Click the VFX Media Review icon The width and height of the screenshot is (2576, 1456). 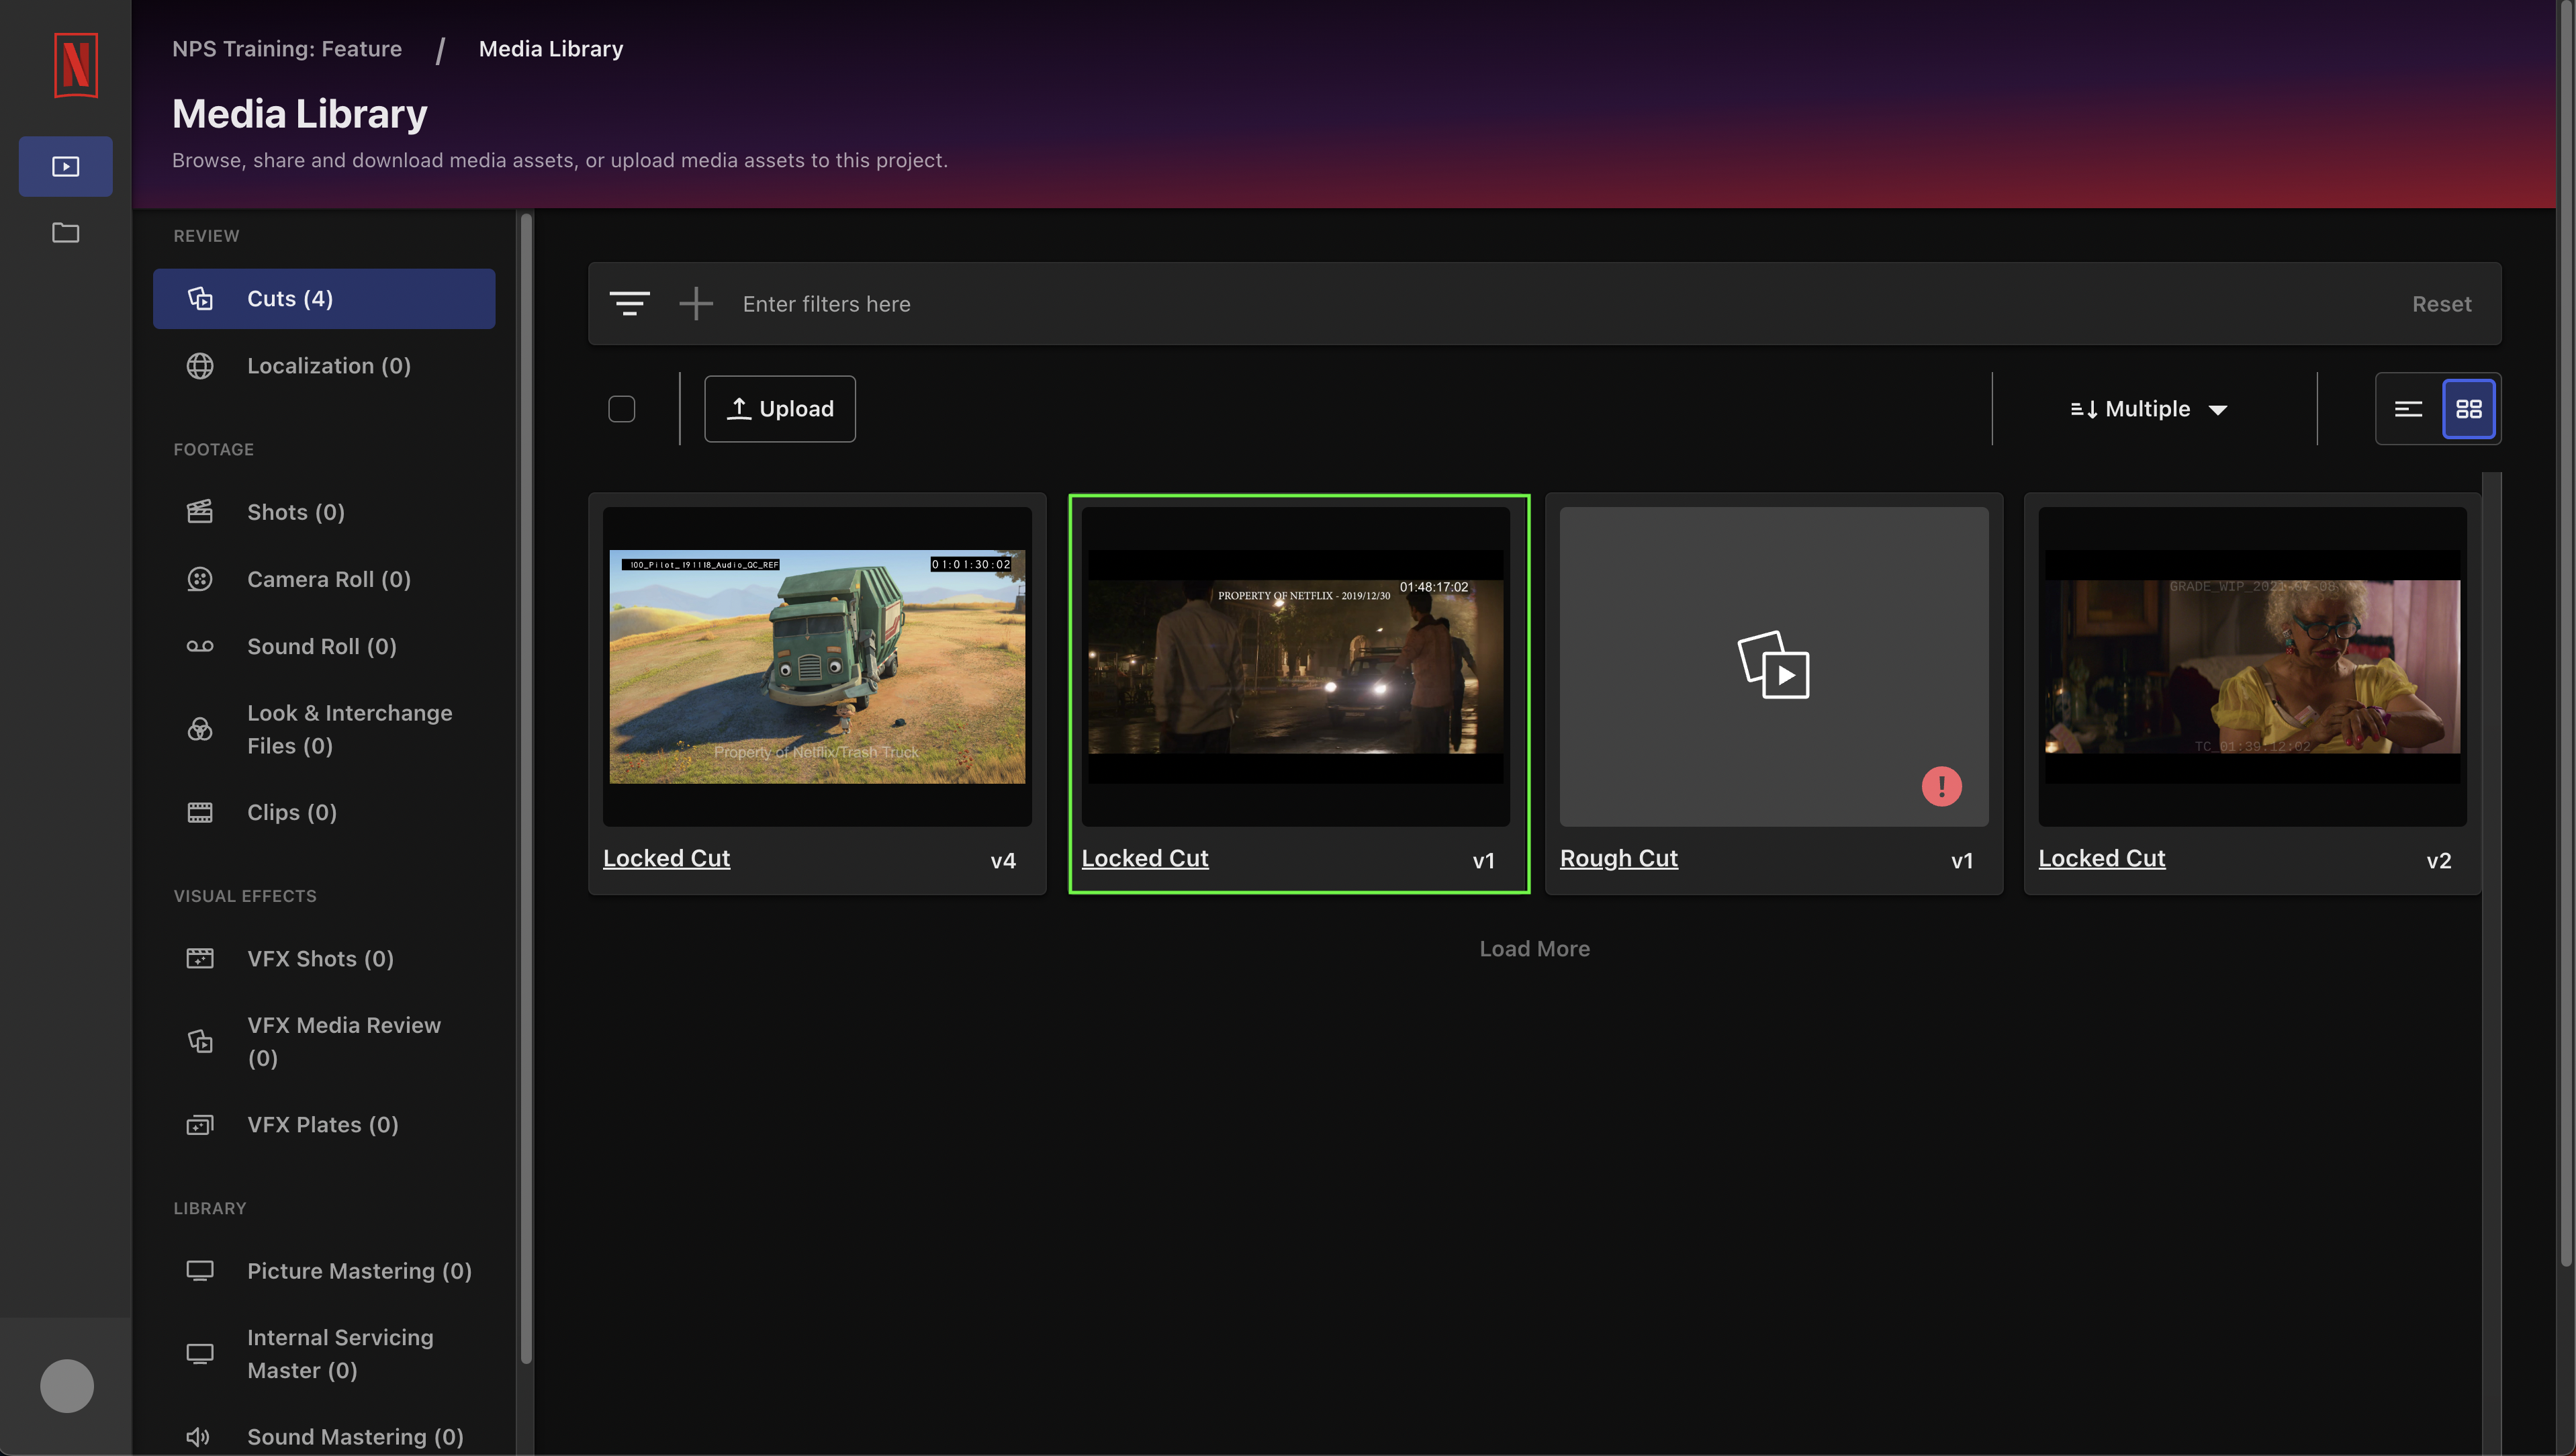tap(200, 1041)
